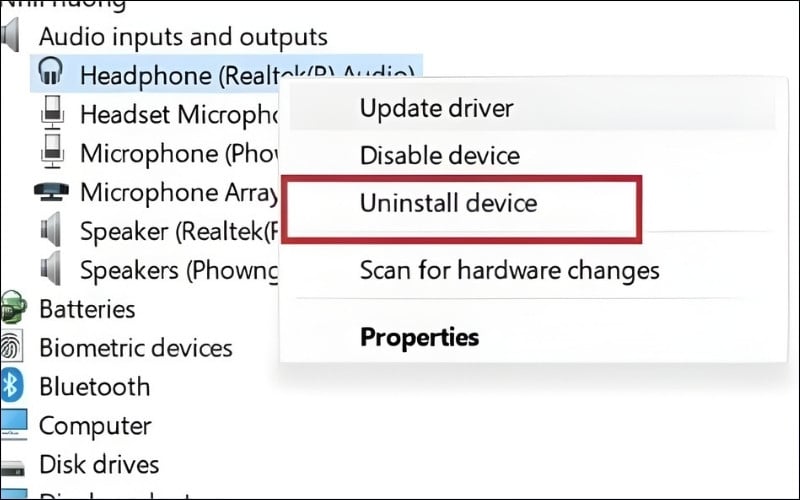
Task: Select the Bluetooth category label
Action: click(94, 386)
